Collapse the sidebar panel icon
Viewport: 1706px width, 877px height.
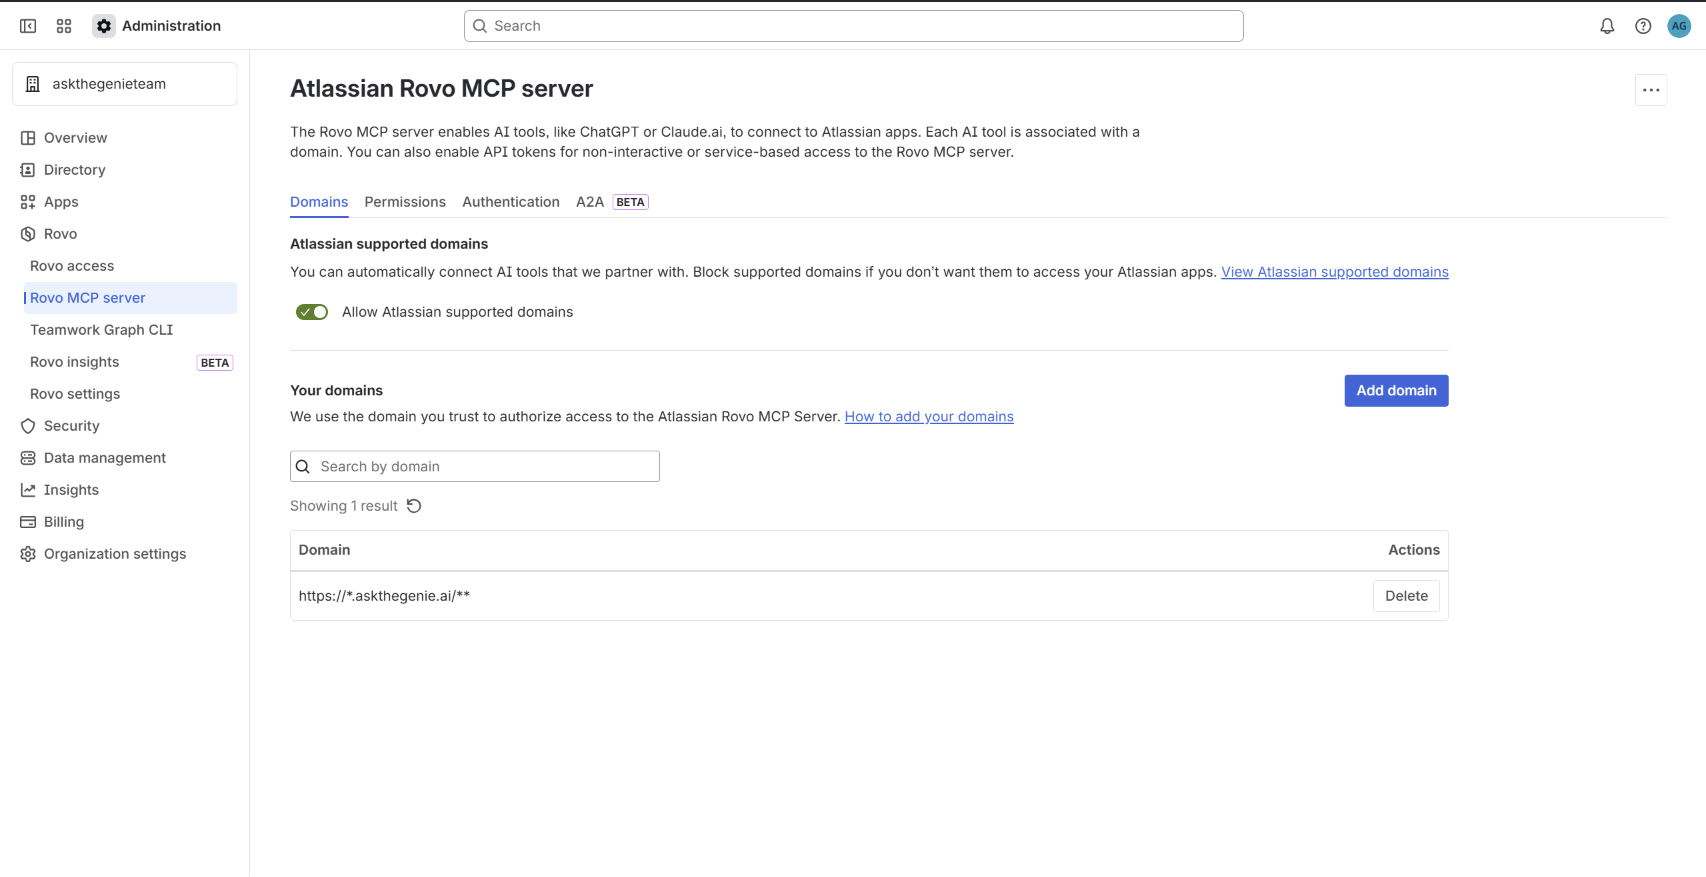(x=28, y=26)
